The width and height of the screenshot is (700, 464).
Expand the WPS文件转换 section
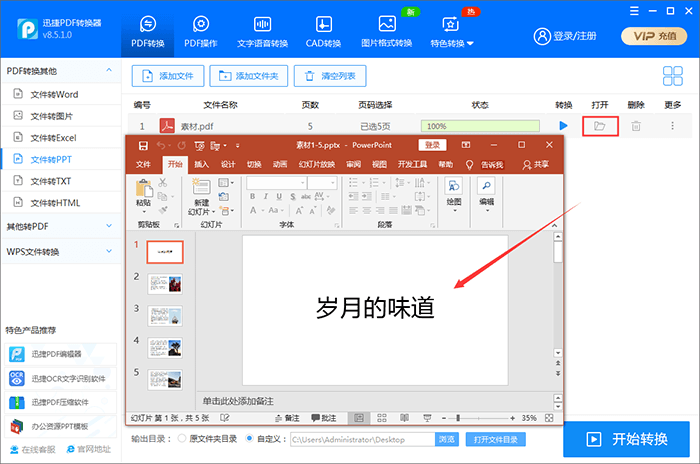[61, 252]
